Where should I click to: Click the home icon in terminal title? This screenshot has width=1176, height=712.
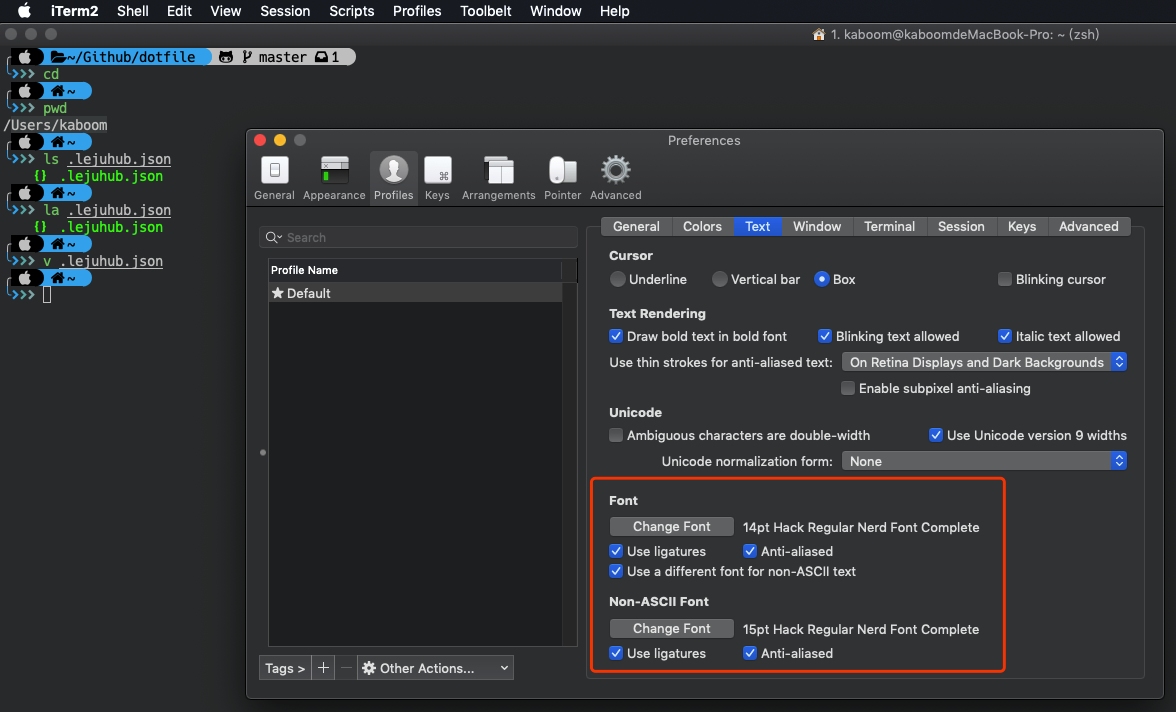pos(818,35)
